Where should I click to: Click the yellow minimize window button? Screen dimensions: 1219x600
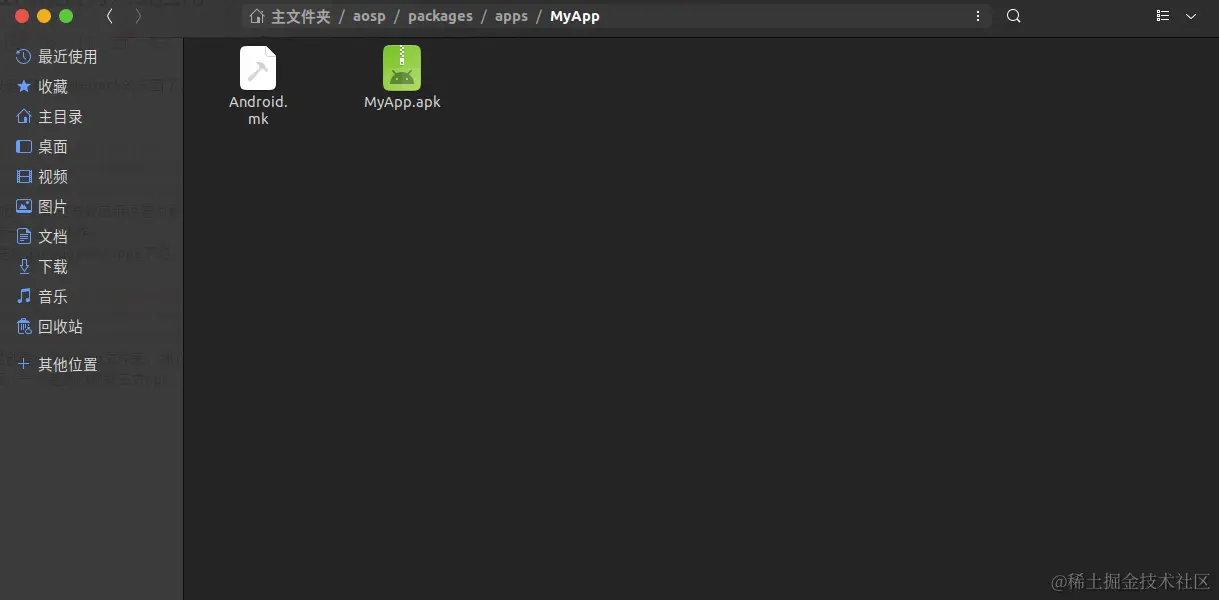pos(44,16)
